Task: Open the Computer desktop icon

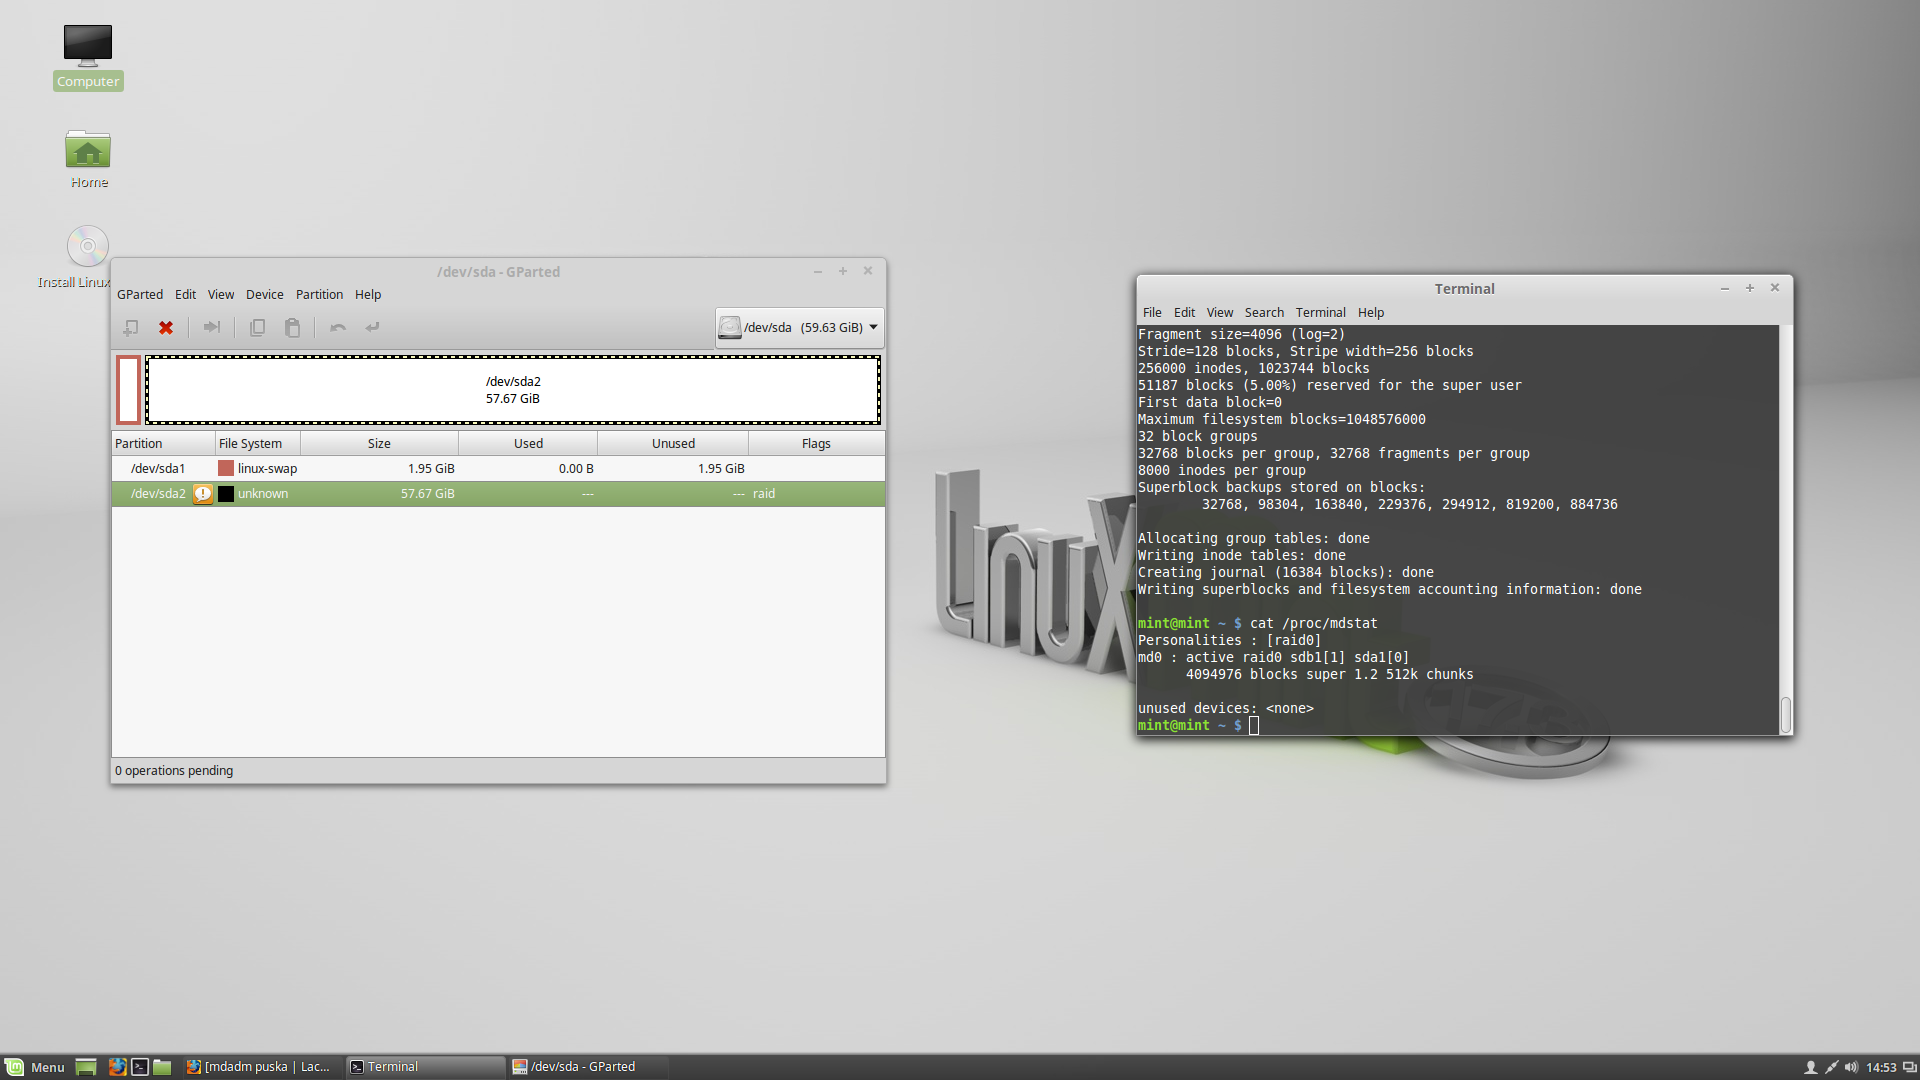Action: click(88, 57)
